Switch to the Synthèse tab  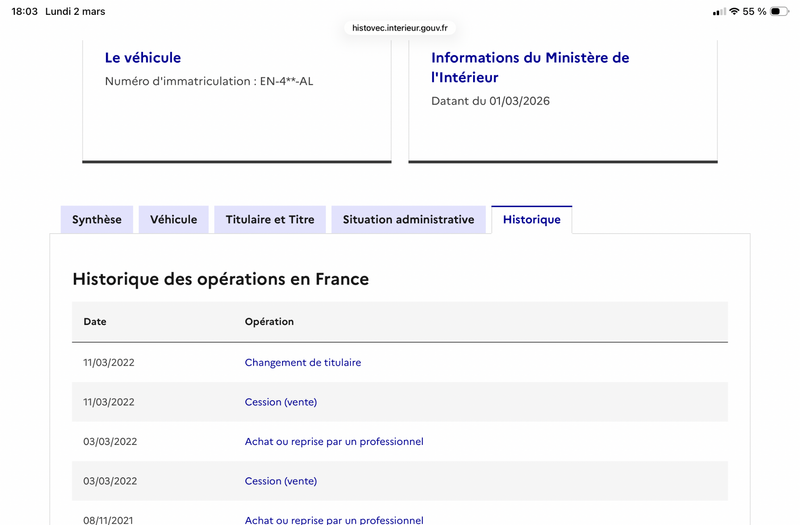(x=96, y=220)
